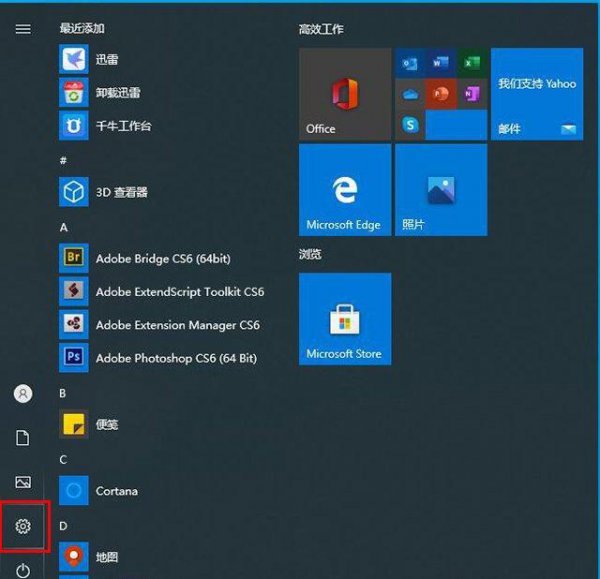Click the 最近添加 section header
This screenshot has height=579, width=600.
[x=82, y=28]
